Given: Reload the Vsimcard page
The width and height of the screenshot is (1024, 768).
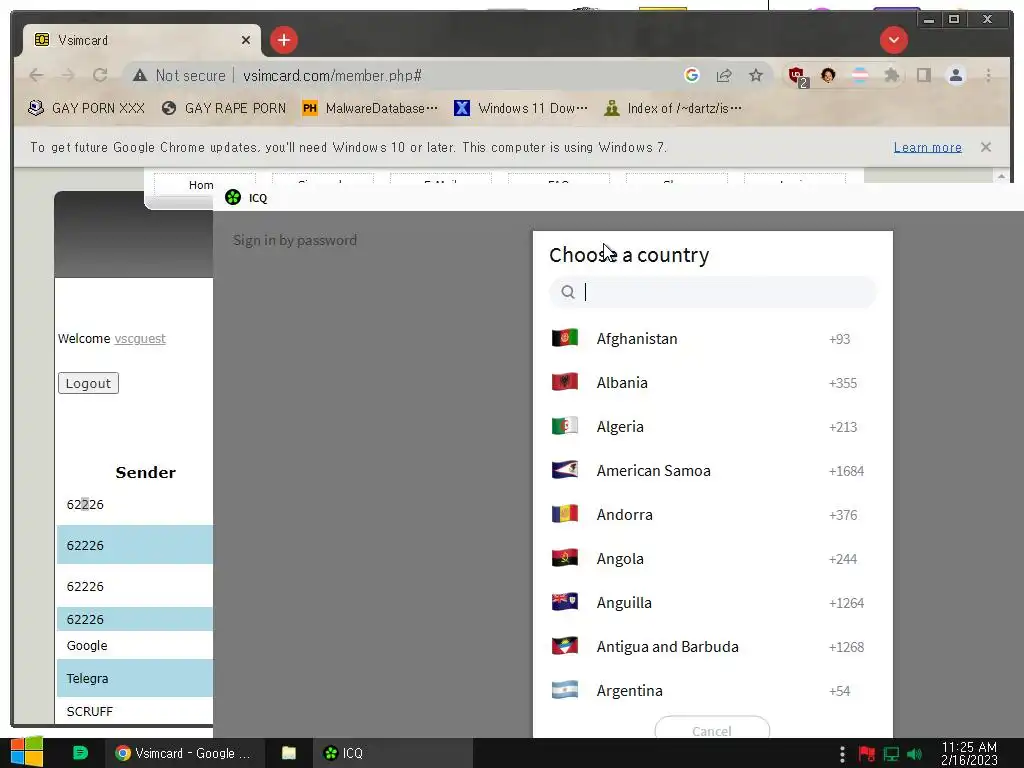Looking at the screenshot, I should 100,75.
